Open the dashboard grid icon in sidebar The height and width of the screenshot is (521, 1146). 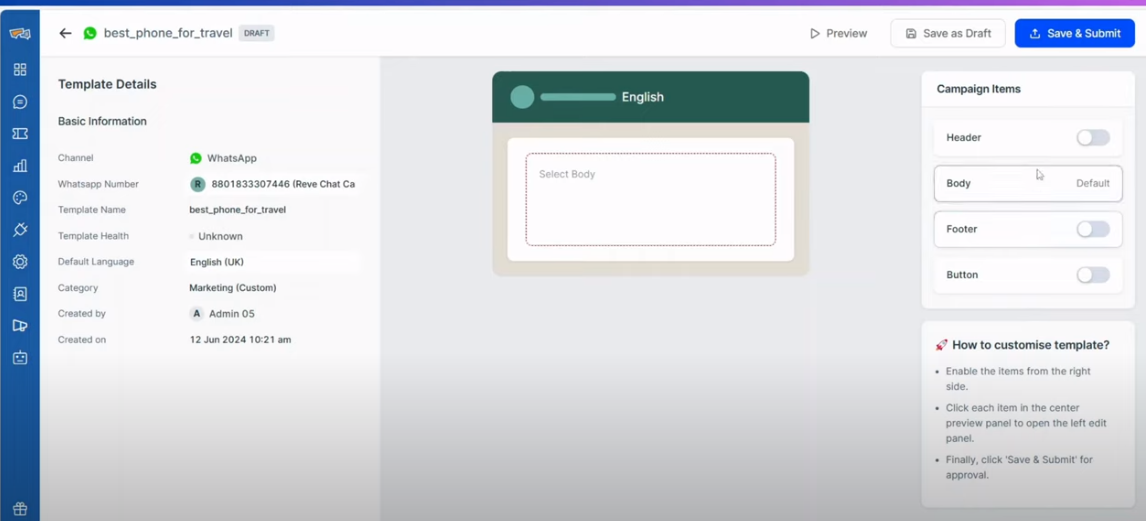[20, 70]
